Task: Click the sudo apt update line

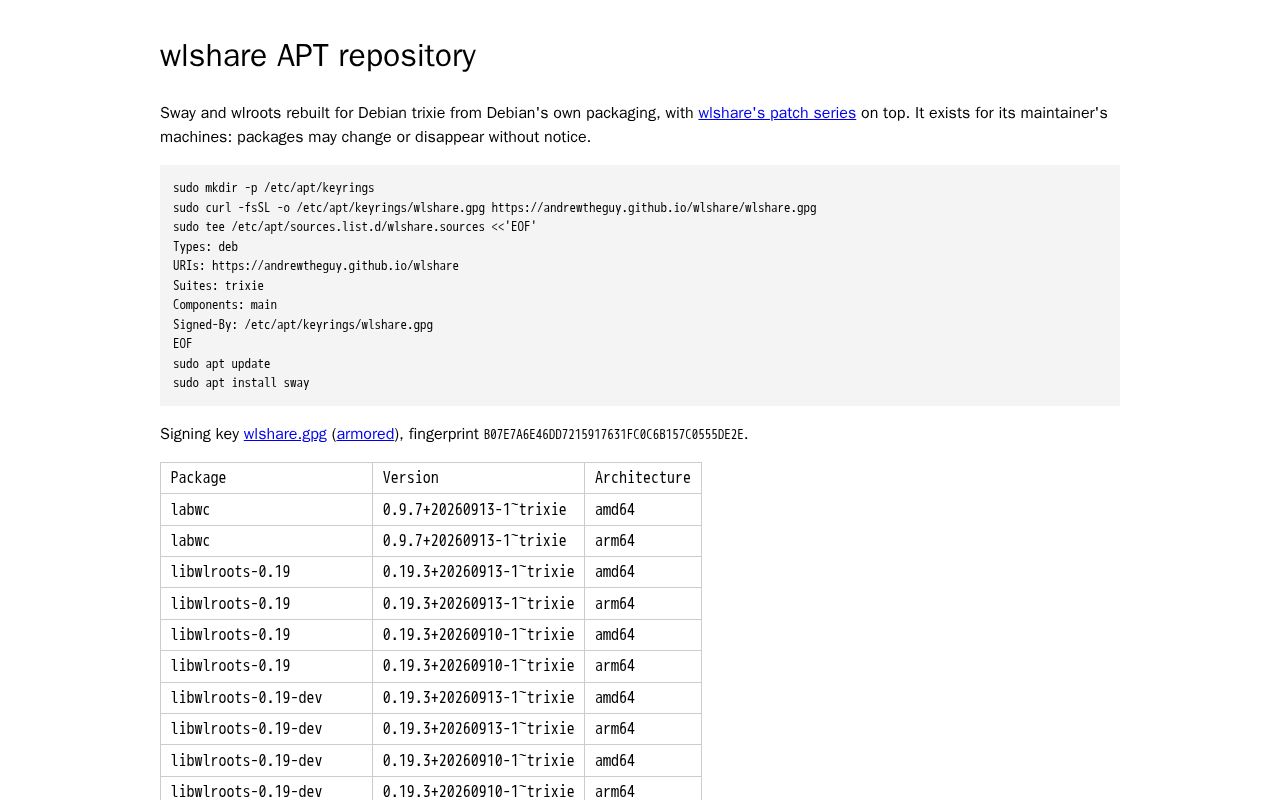Action: pyautogui.click(x=221, y=364)
